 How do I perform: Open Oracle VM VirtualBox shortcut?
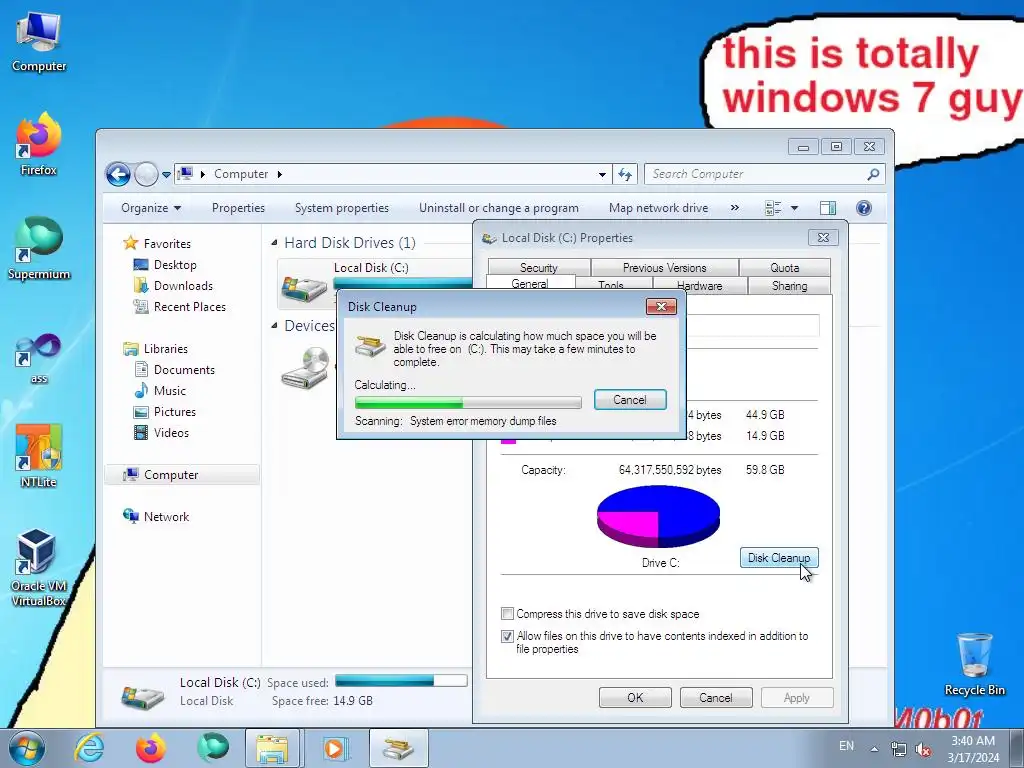pyautogui.click(x=39, y=567)
